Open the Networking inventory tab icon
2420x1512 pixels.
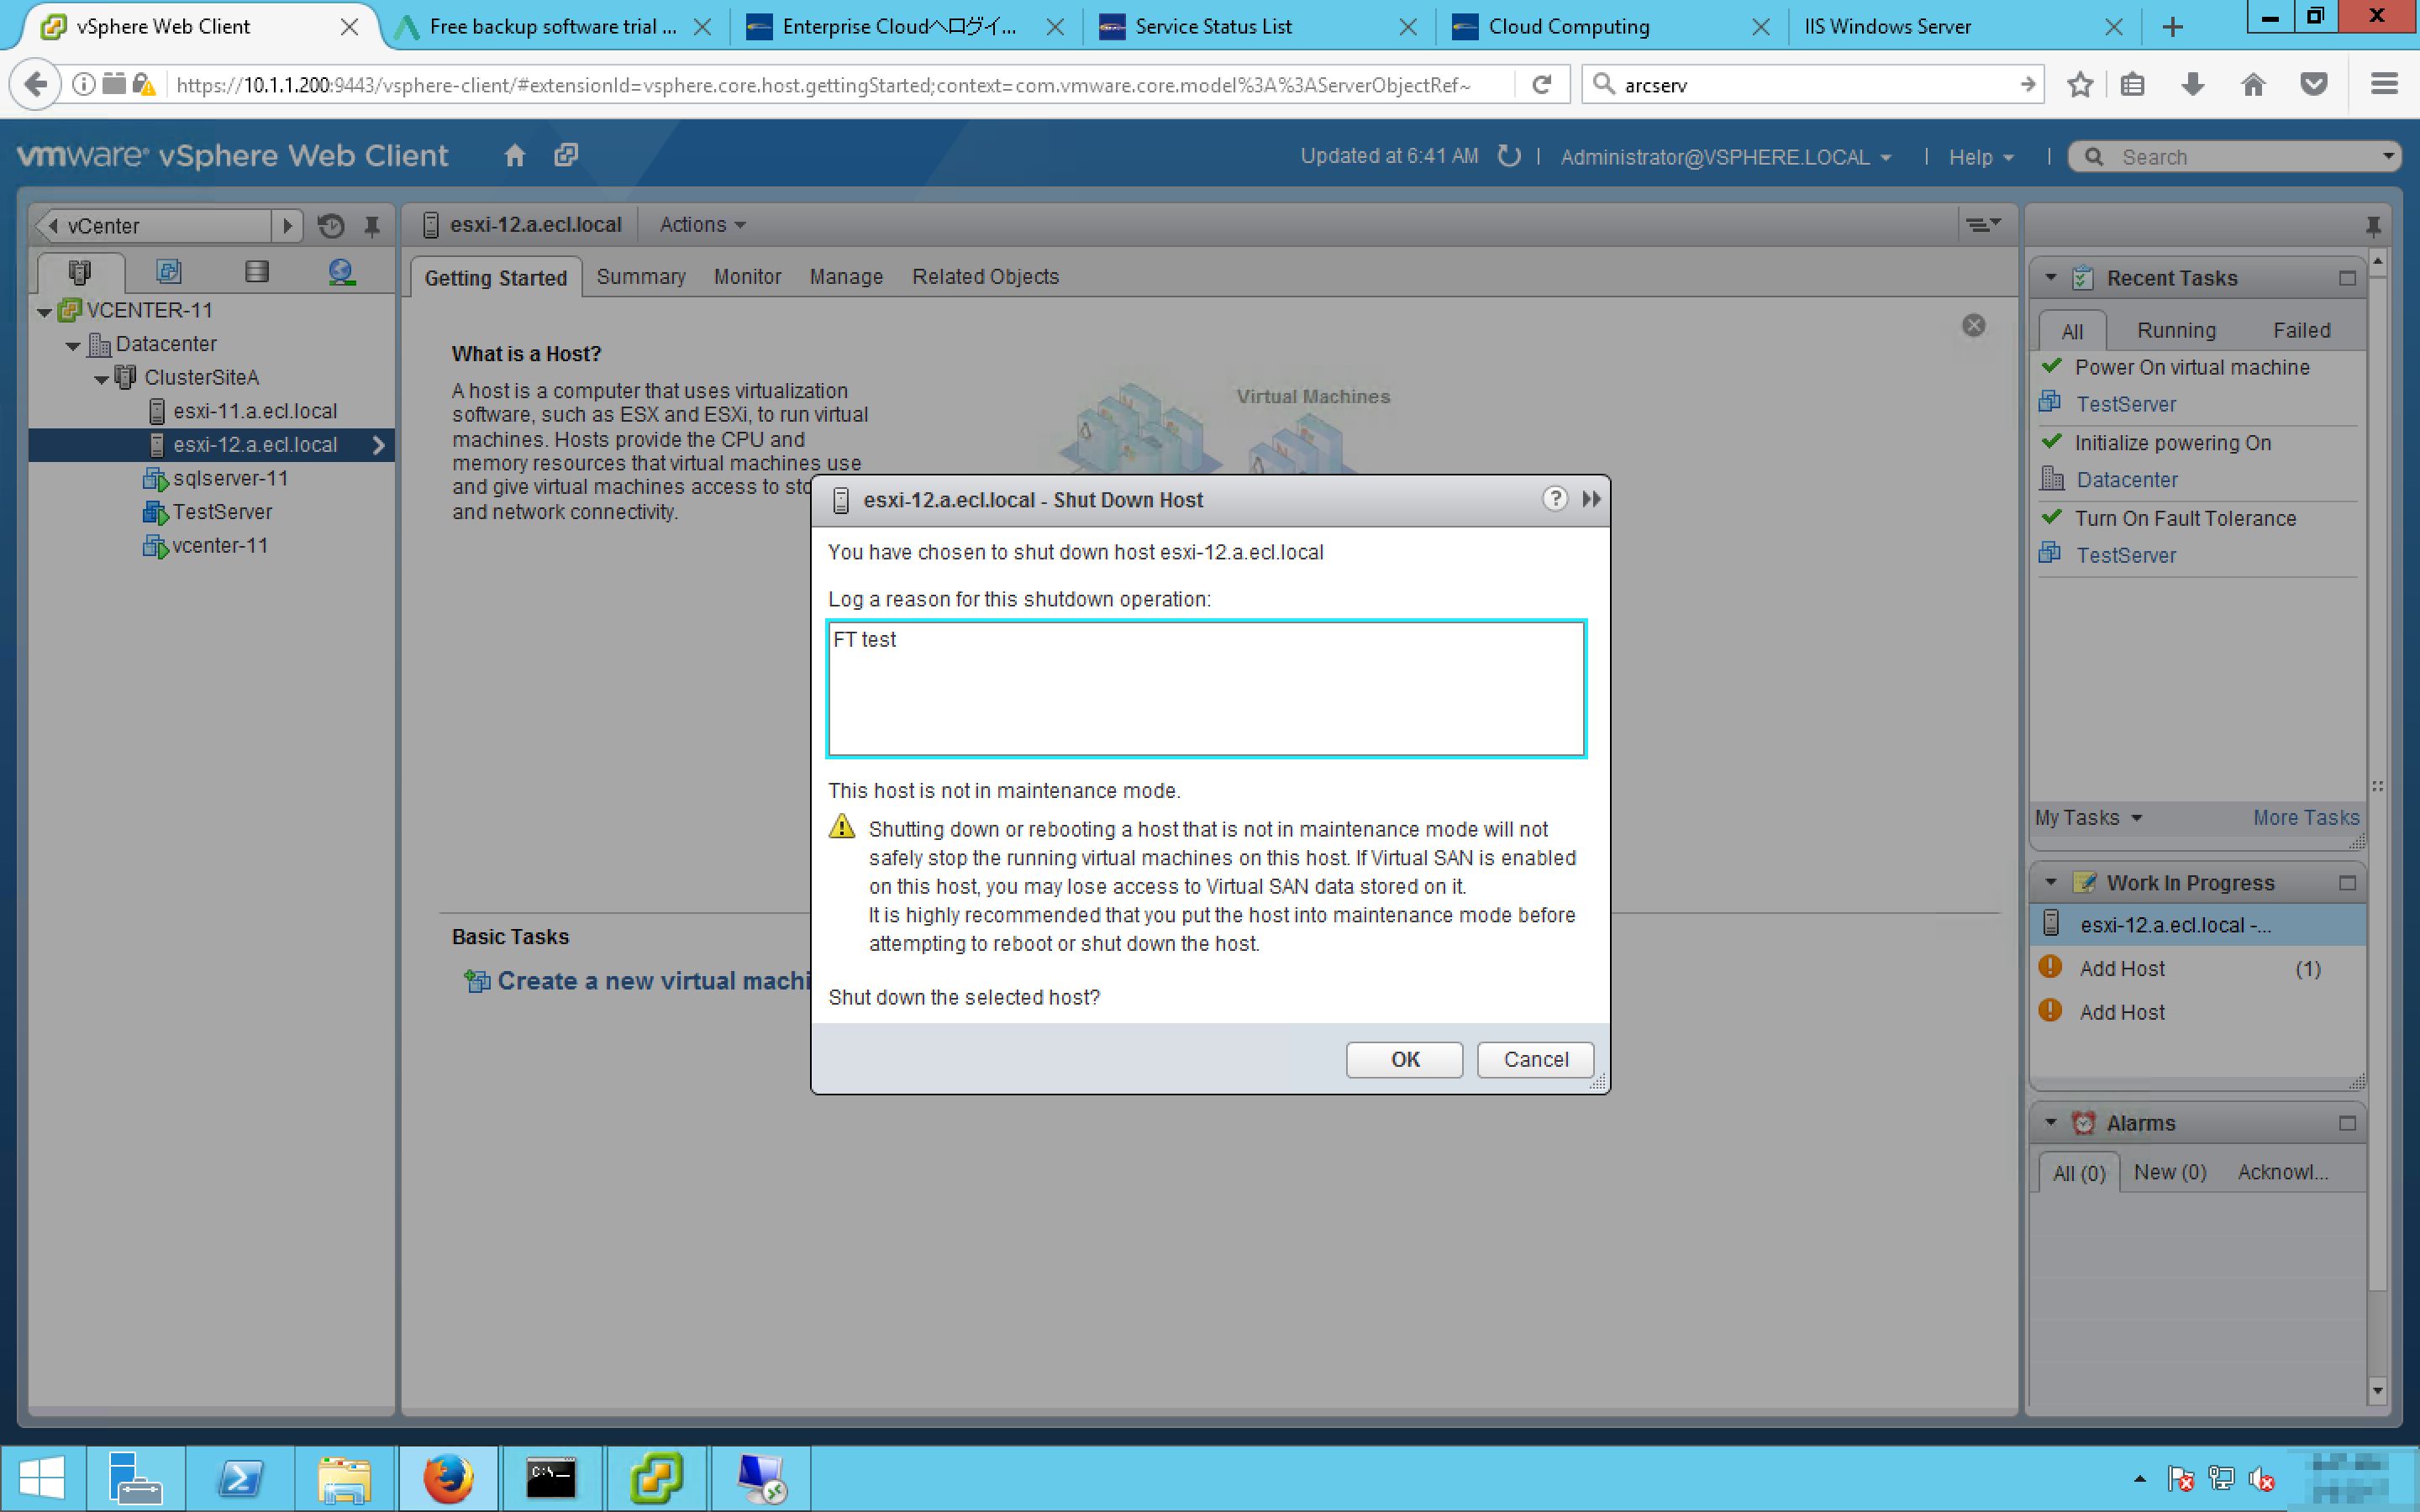tap(341, 272)
